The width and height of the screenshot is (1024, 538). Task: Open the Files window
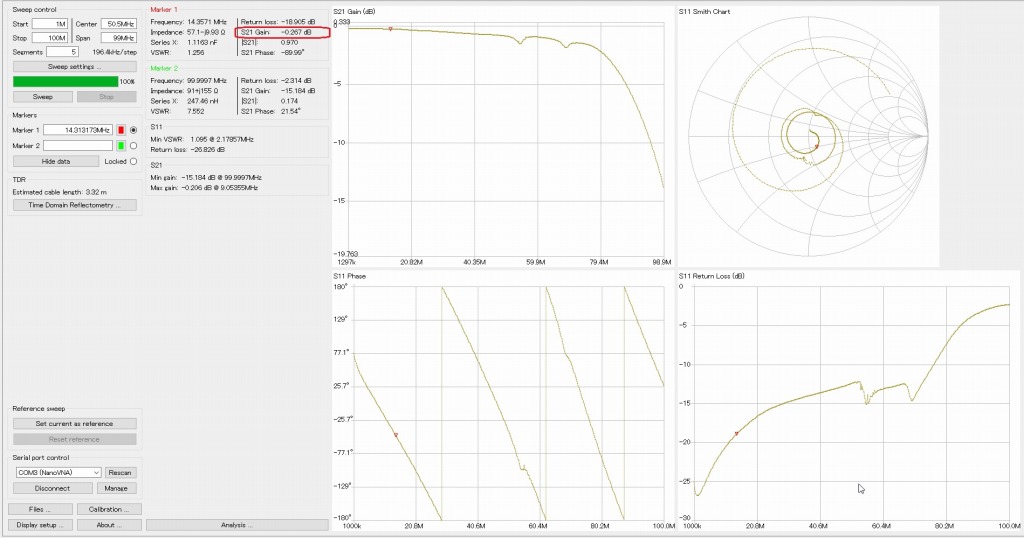click(40, 509)
